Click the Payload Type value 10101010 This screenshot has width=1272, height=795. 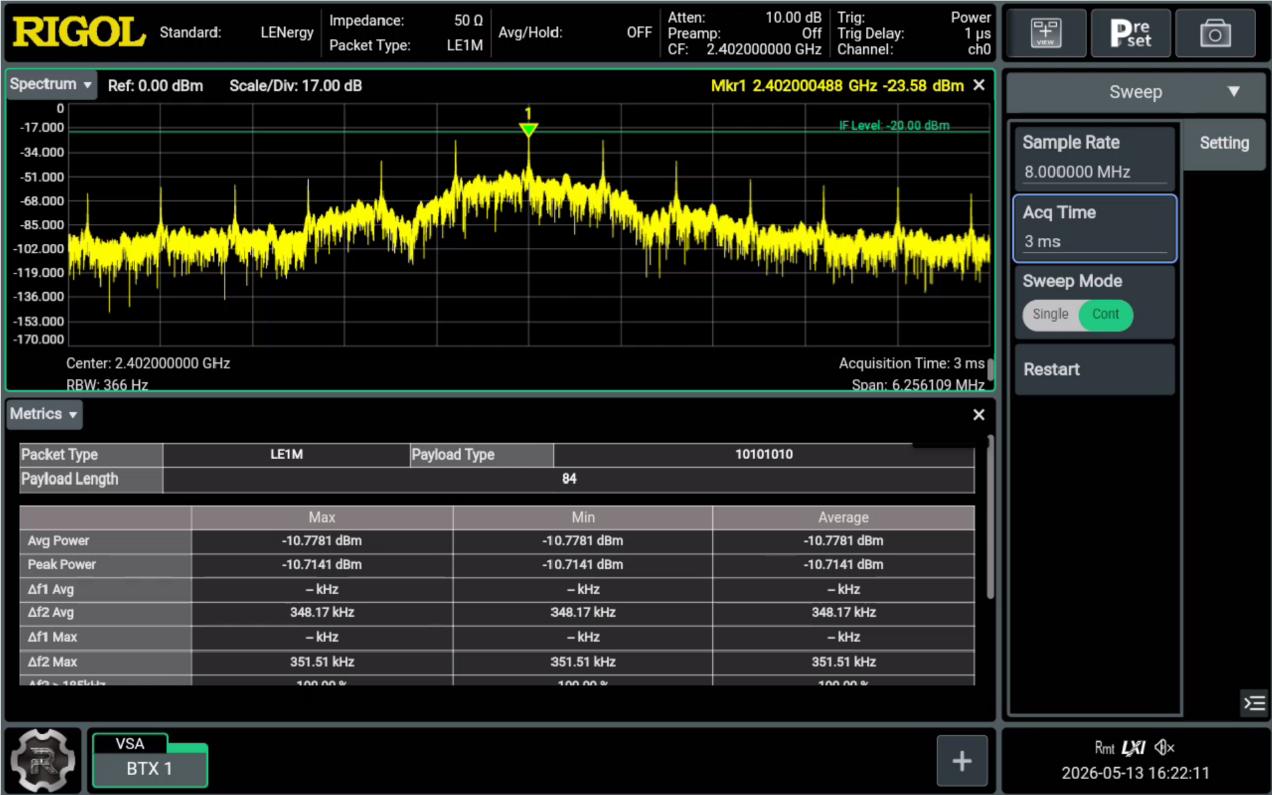coord(764,455)
